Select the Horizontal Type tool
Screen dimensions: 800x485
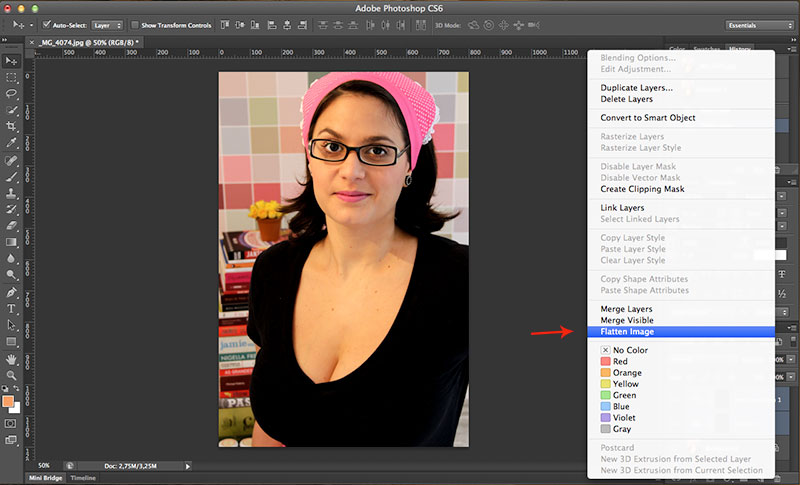coord(12,309)
